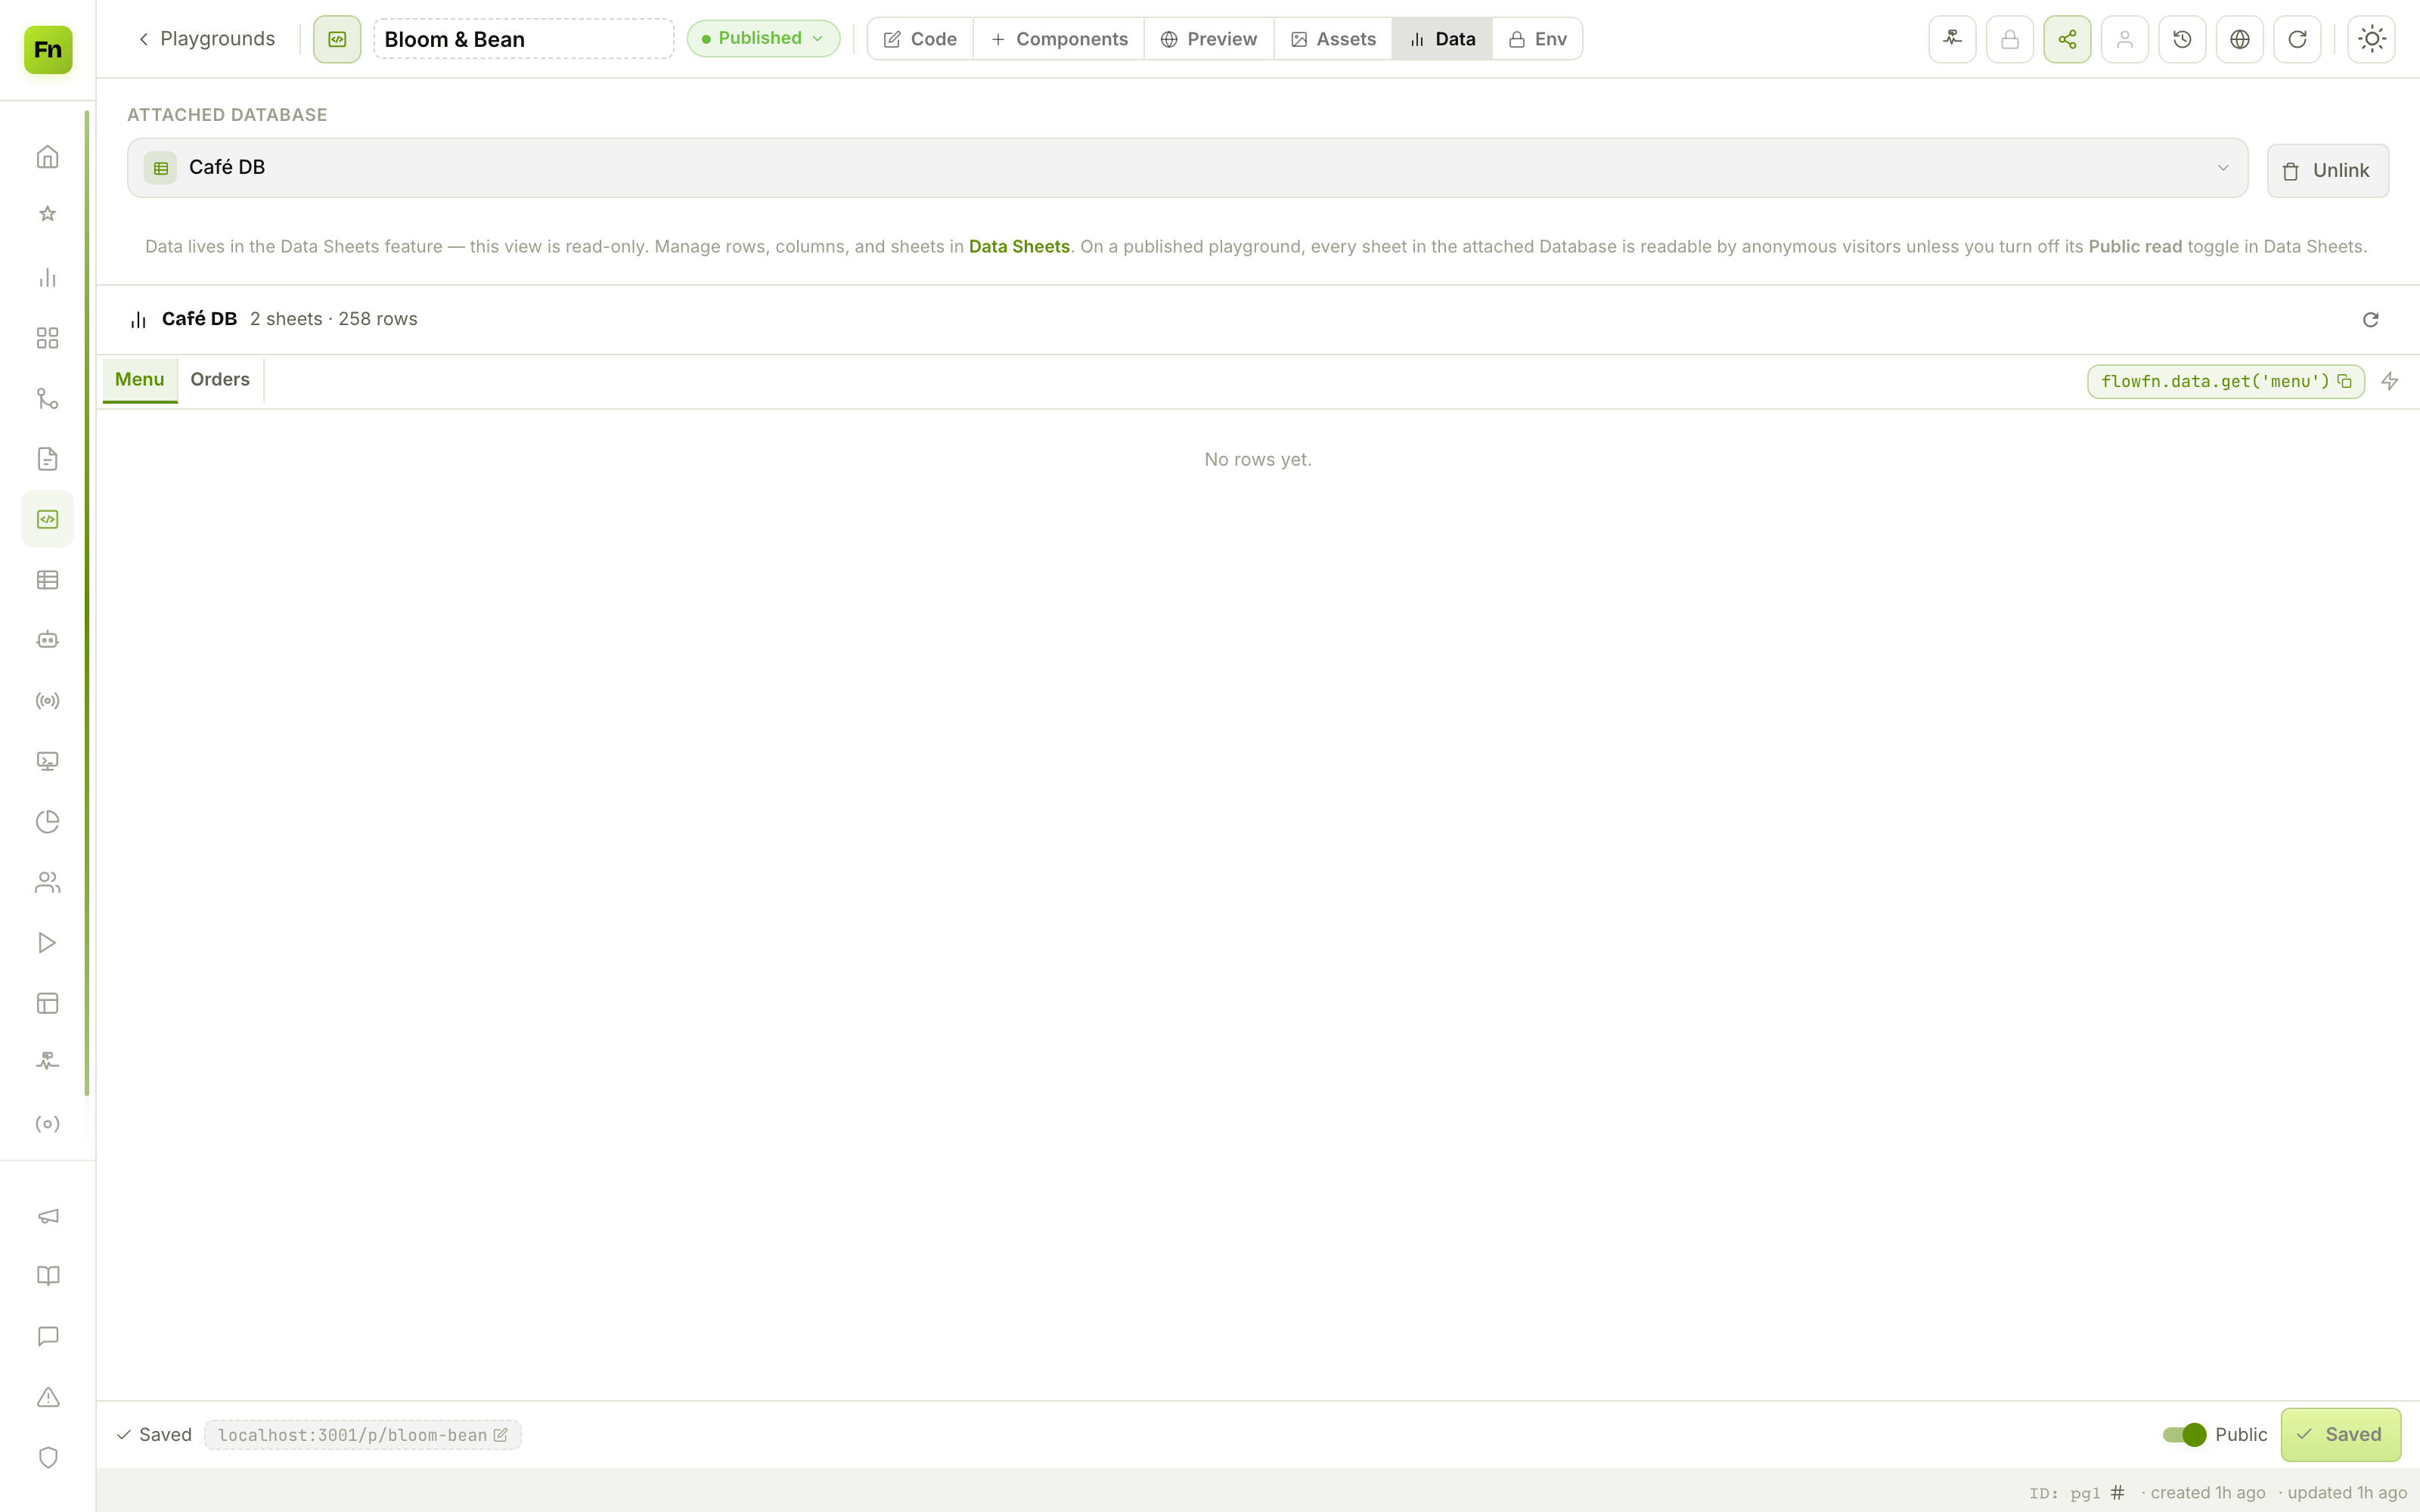2420x1512 pixels.
Task: Toggle the Public switch off
Action: coord(2184,1435)
